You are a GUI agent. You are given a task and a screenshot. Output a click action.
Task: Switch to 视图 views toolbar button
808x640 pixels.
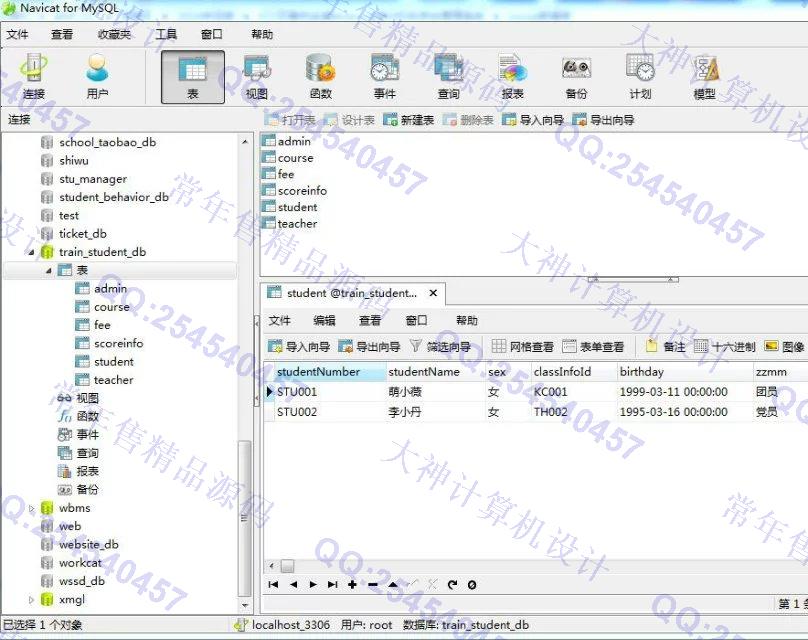click(x=256, y=77)
